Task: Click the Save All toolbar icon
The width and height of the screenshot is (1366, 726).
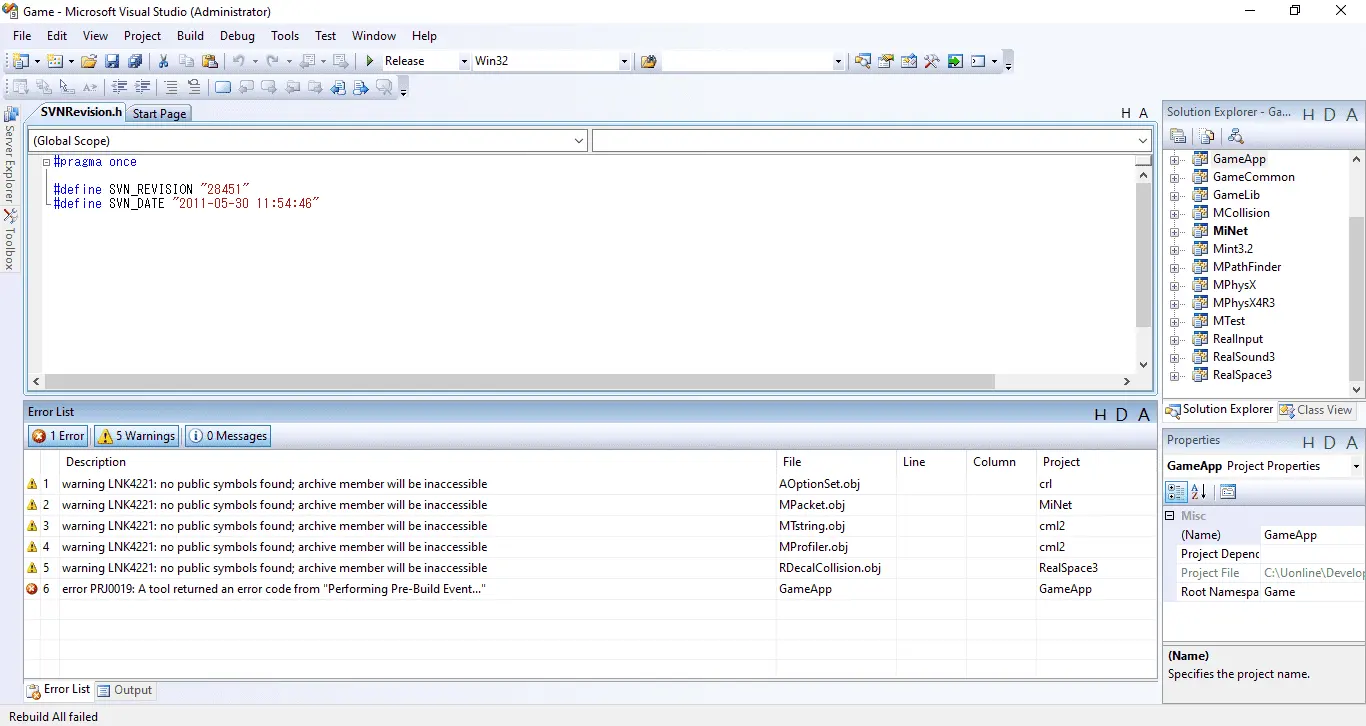Action: [135, 61]
